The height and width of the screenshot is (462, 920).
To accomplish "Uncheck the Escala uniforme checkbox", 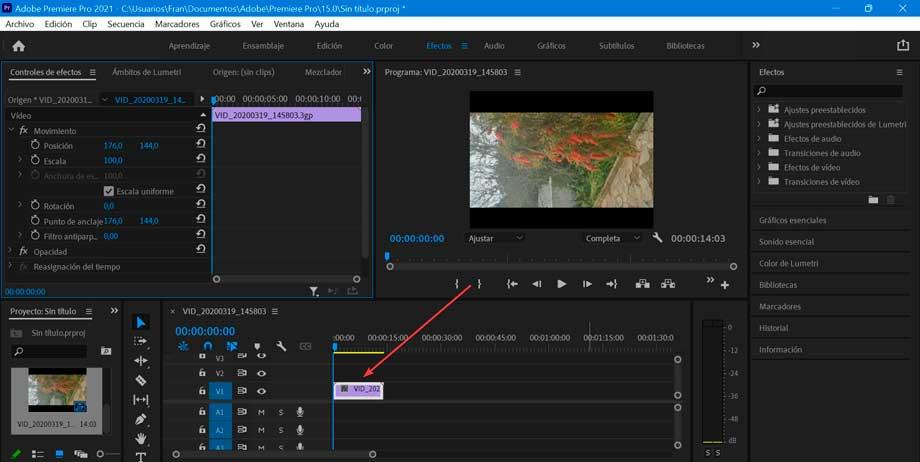I will click(x=109, y=191).
